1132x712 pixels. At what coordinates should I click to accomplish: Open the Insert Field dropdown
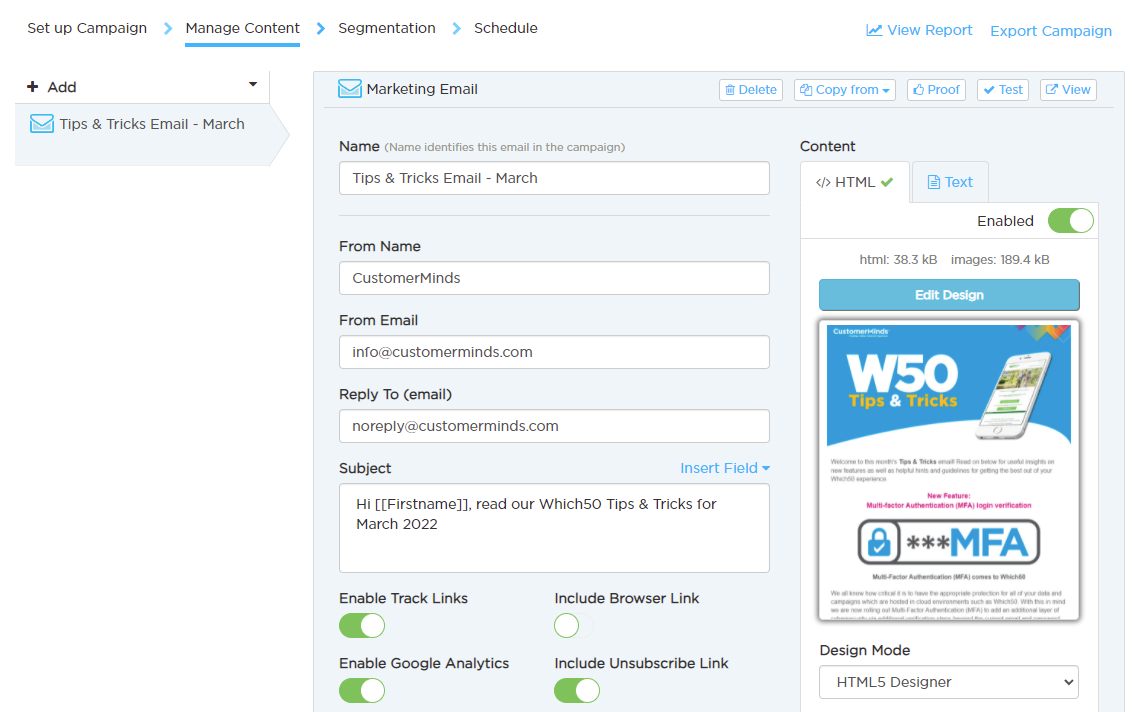(725, 468)
